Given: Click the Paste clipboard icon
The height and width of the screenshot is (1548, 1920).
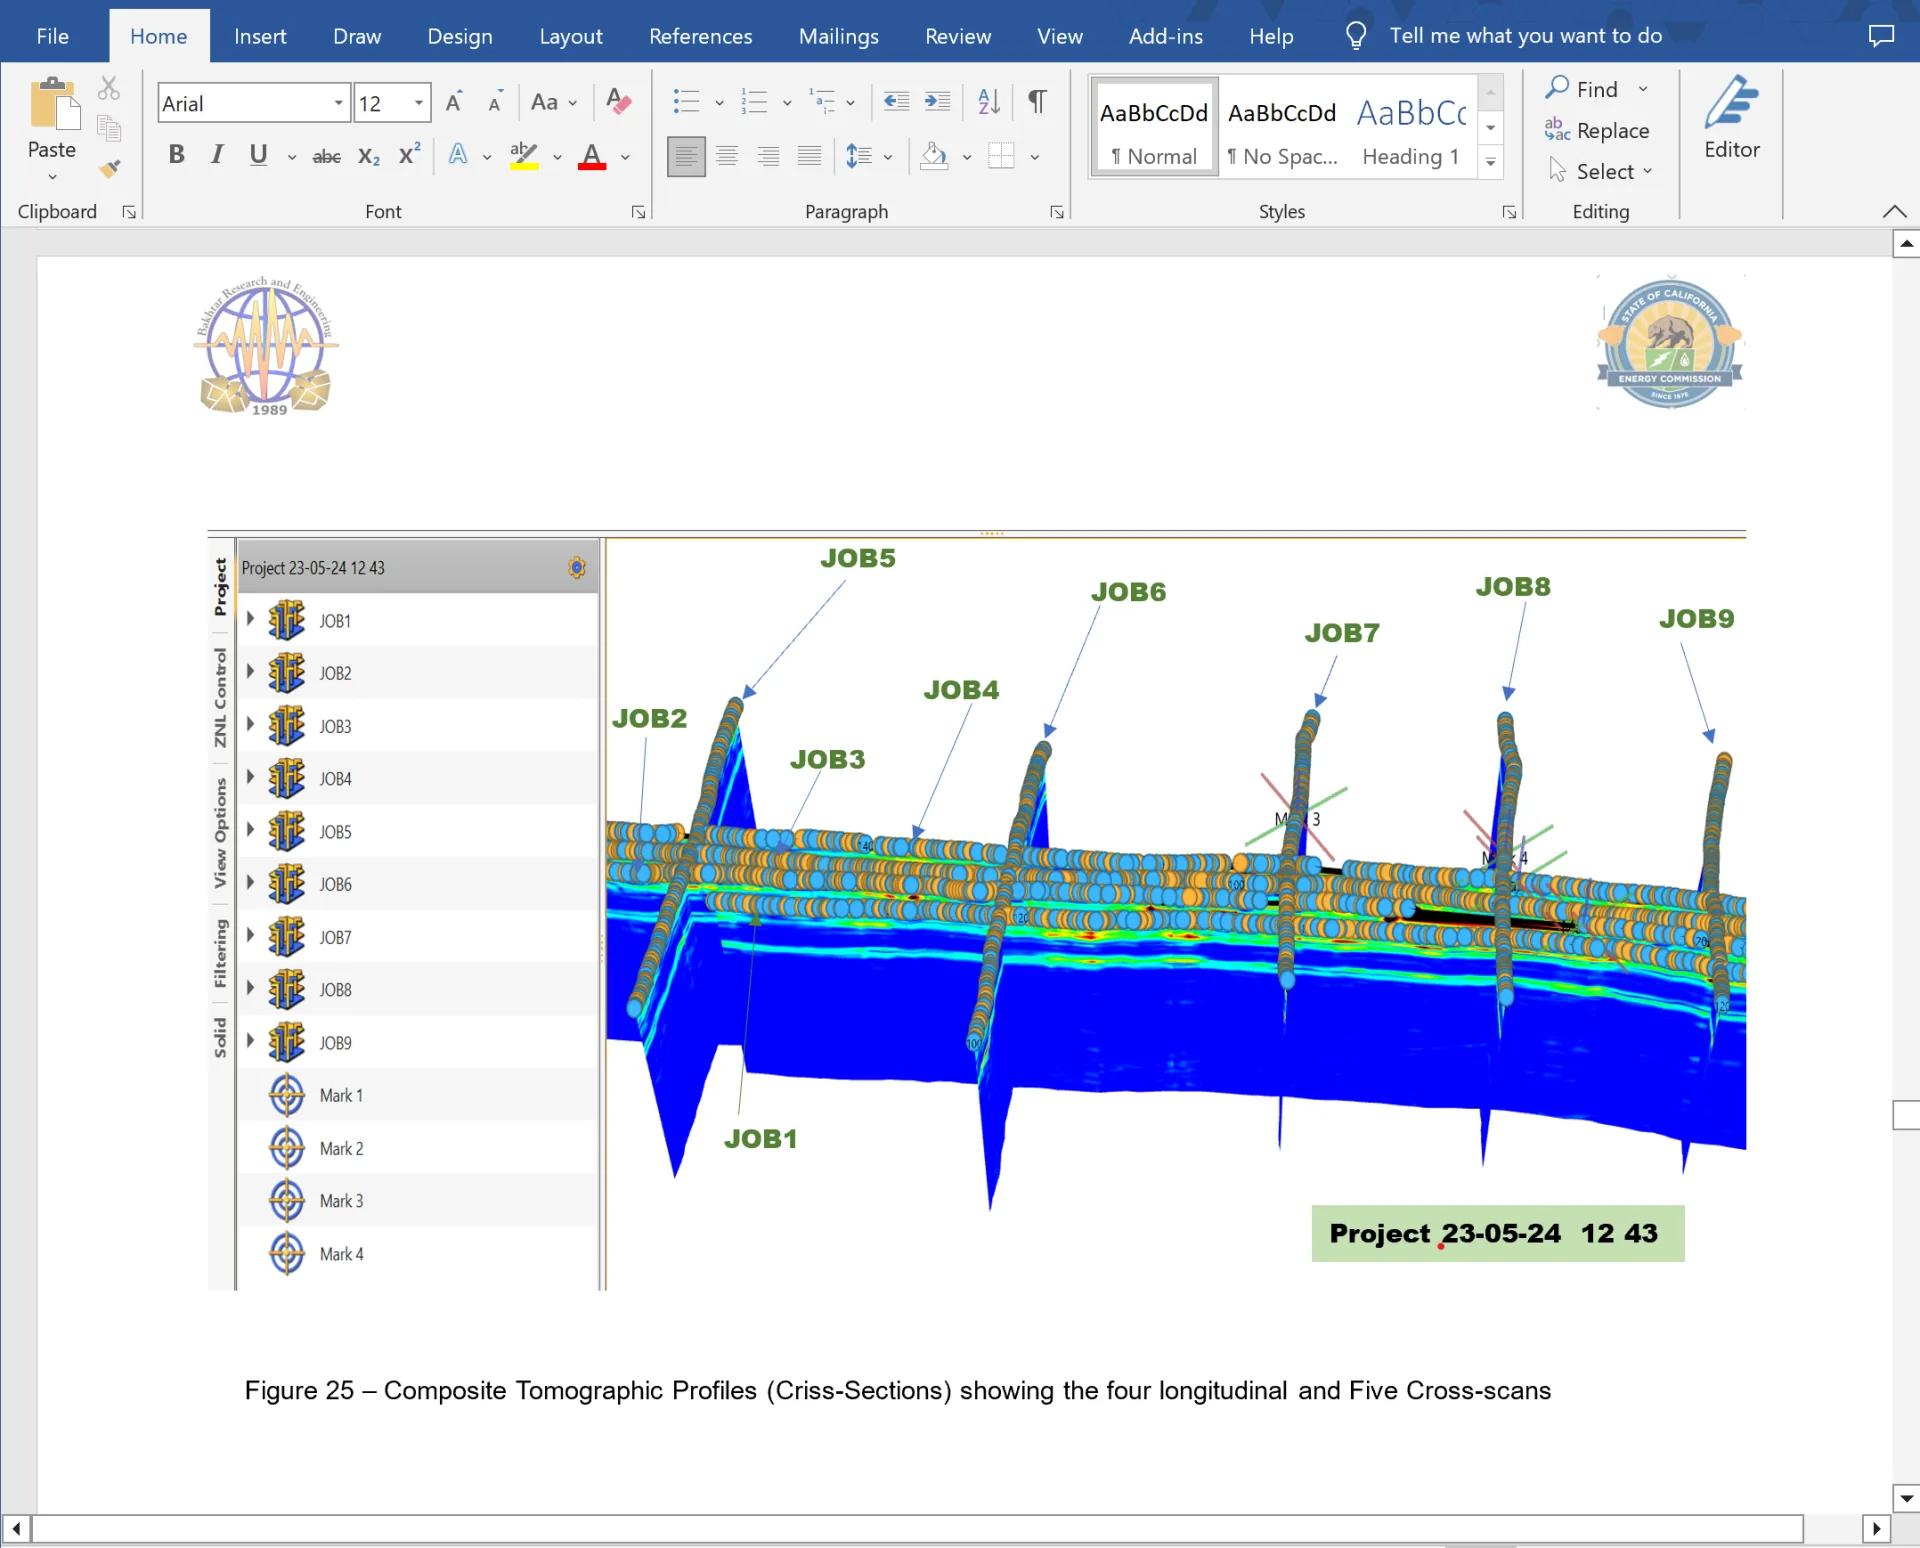Looking at the screenshot, I should click(53, 105).
